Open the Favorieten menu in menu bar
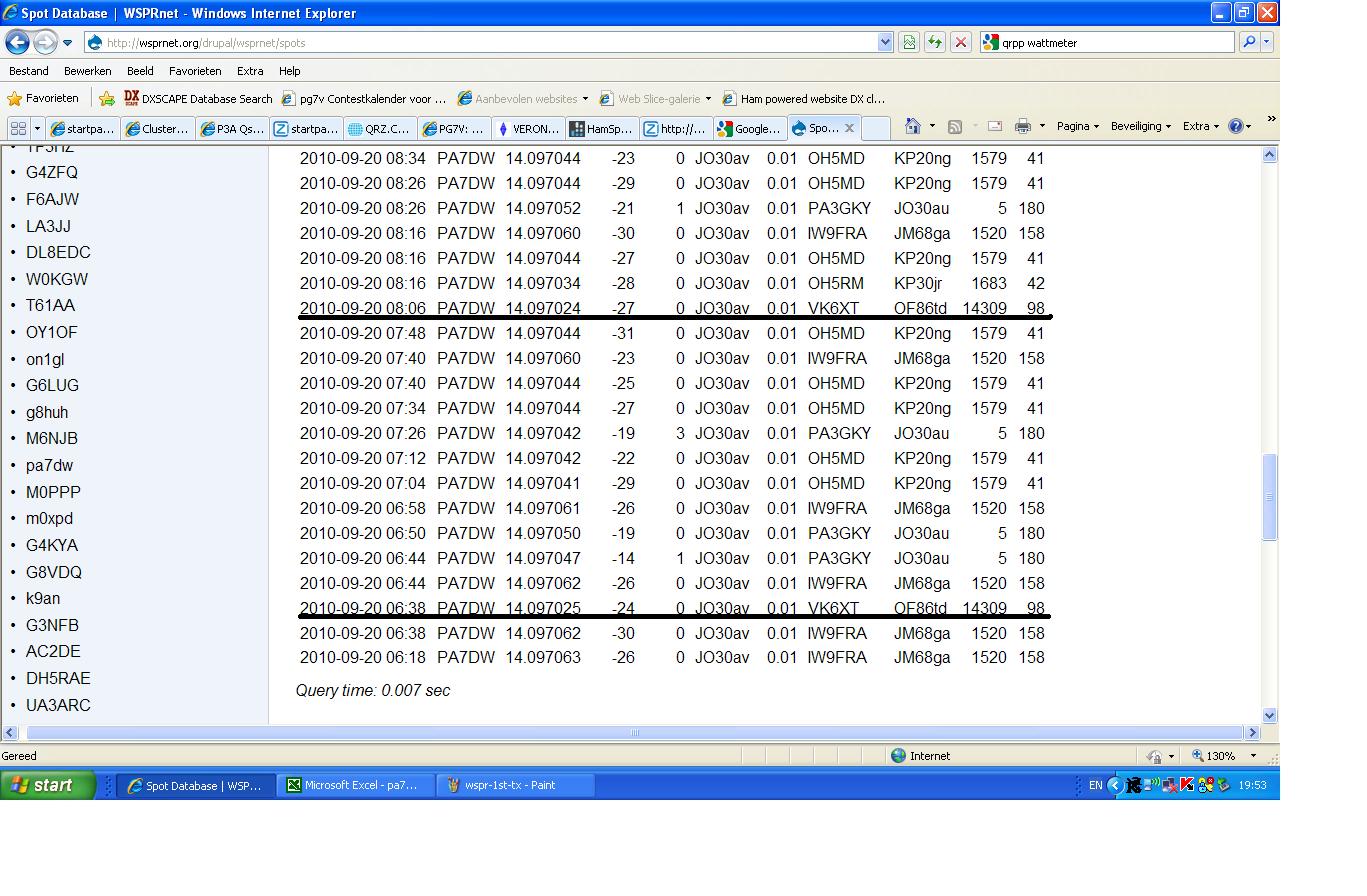This screenshot has height=896, width=1367. 195,71
